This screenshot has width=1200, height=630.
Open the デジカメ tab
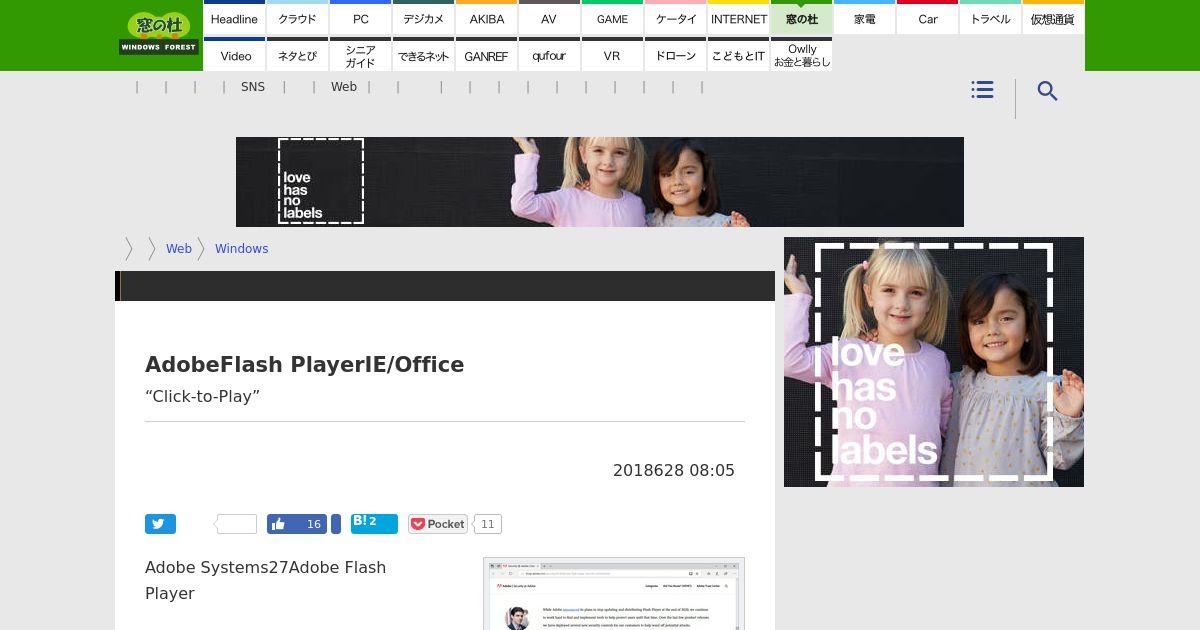click(423, 19)
